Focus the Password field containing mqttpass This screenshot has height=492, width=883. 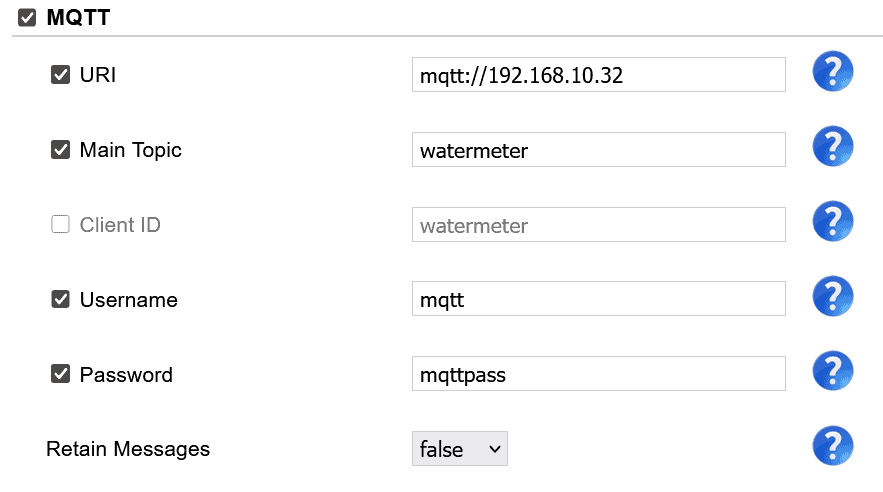point(599,374)
